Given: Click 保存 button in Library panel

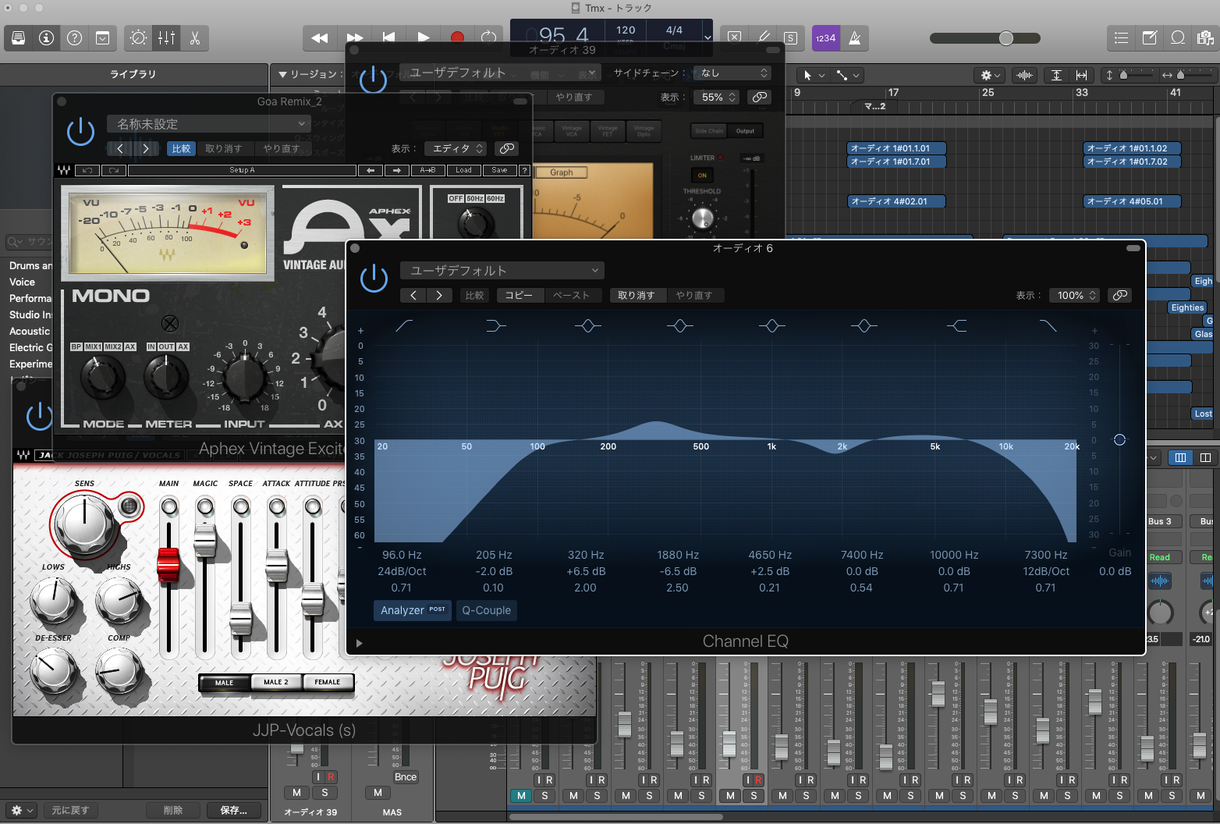Looking at the screenshot, I should (234, 810).
